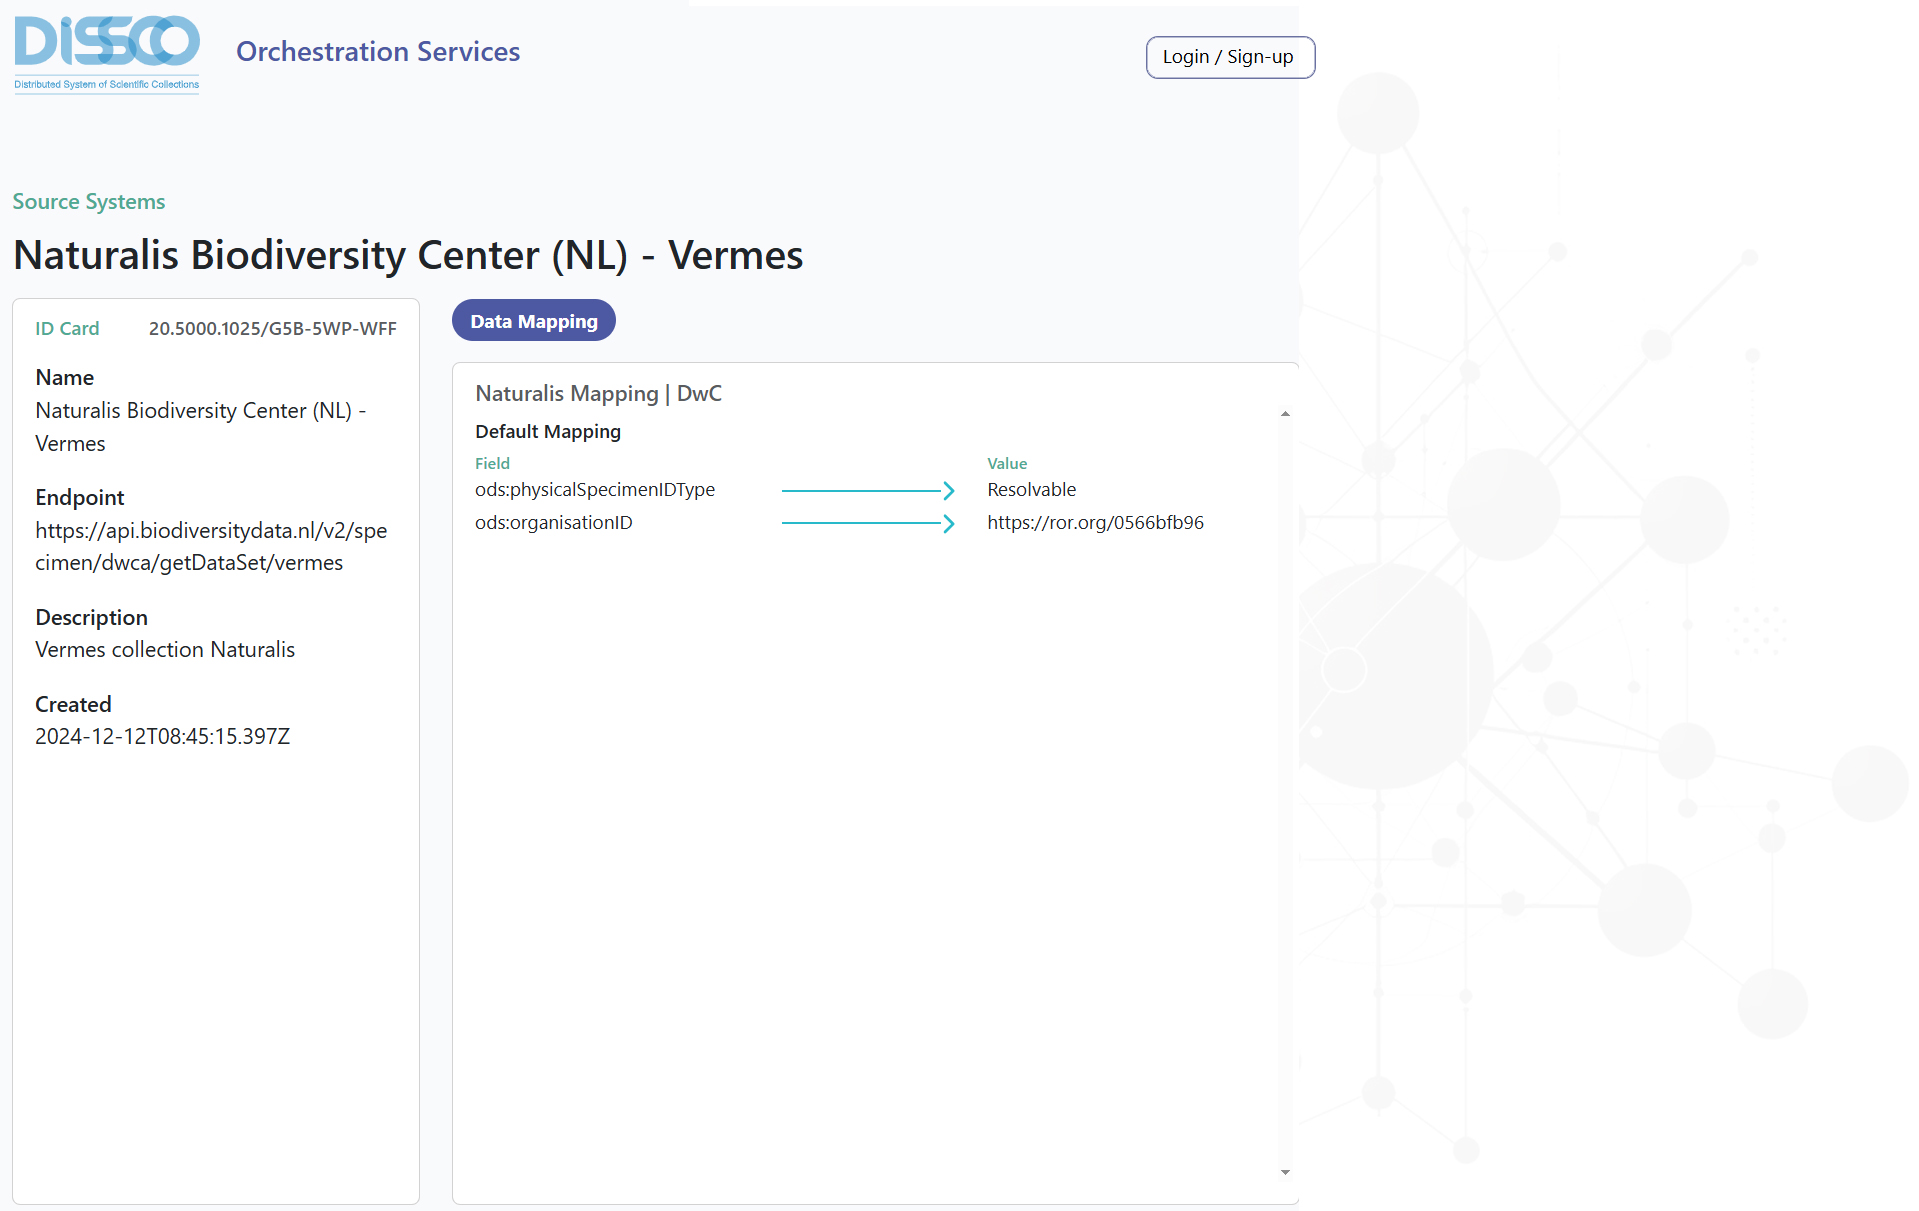1919x1211 pixels.
Task: Select the ID 20.5000.1025/G5B-5WP-WFF text
Action: (272, 328)
